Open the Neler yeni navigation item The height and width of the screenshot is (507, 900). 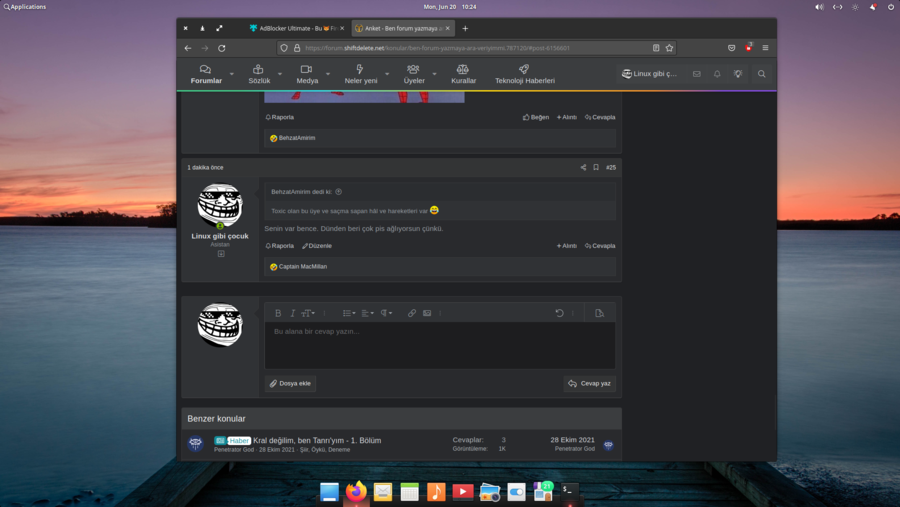pyautogui.click(x=360, y=75)
